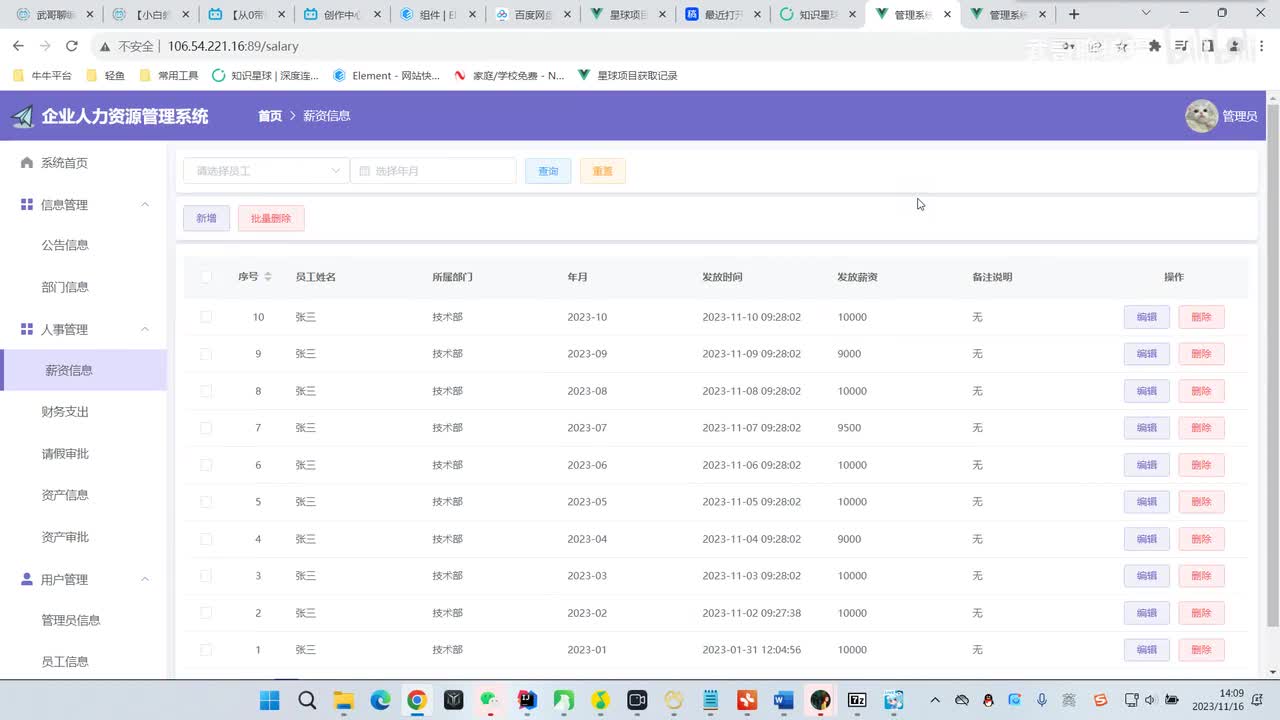Reload the page with refresh icon
The width and height of the screenshot is (1280, 720).
click(x=71, y=46)
